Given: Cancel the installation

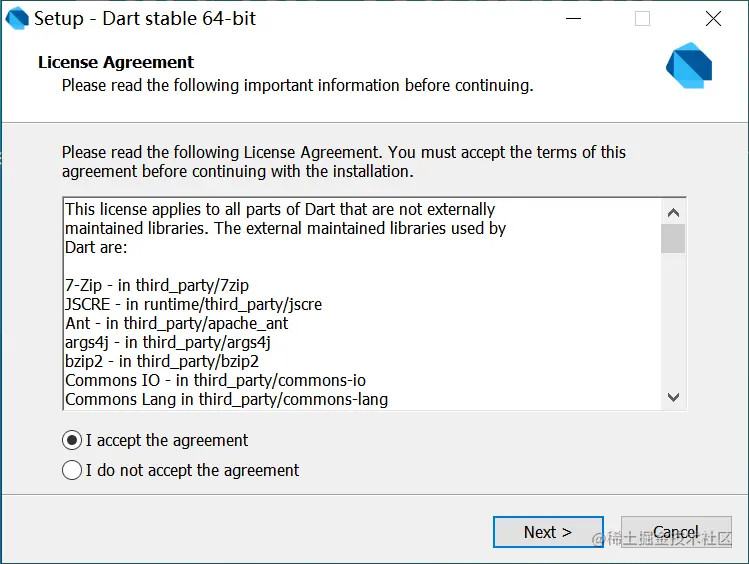Looking at the screenshot, I should (x=676, y=532).
